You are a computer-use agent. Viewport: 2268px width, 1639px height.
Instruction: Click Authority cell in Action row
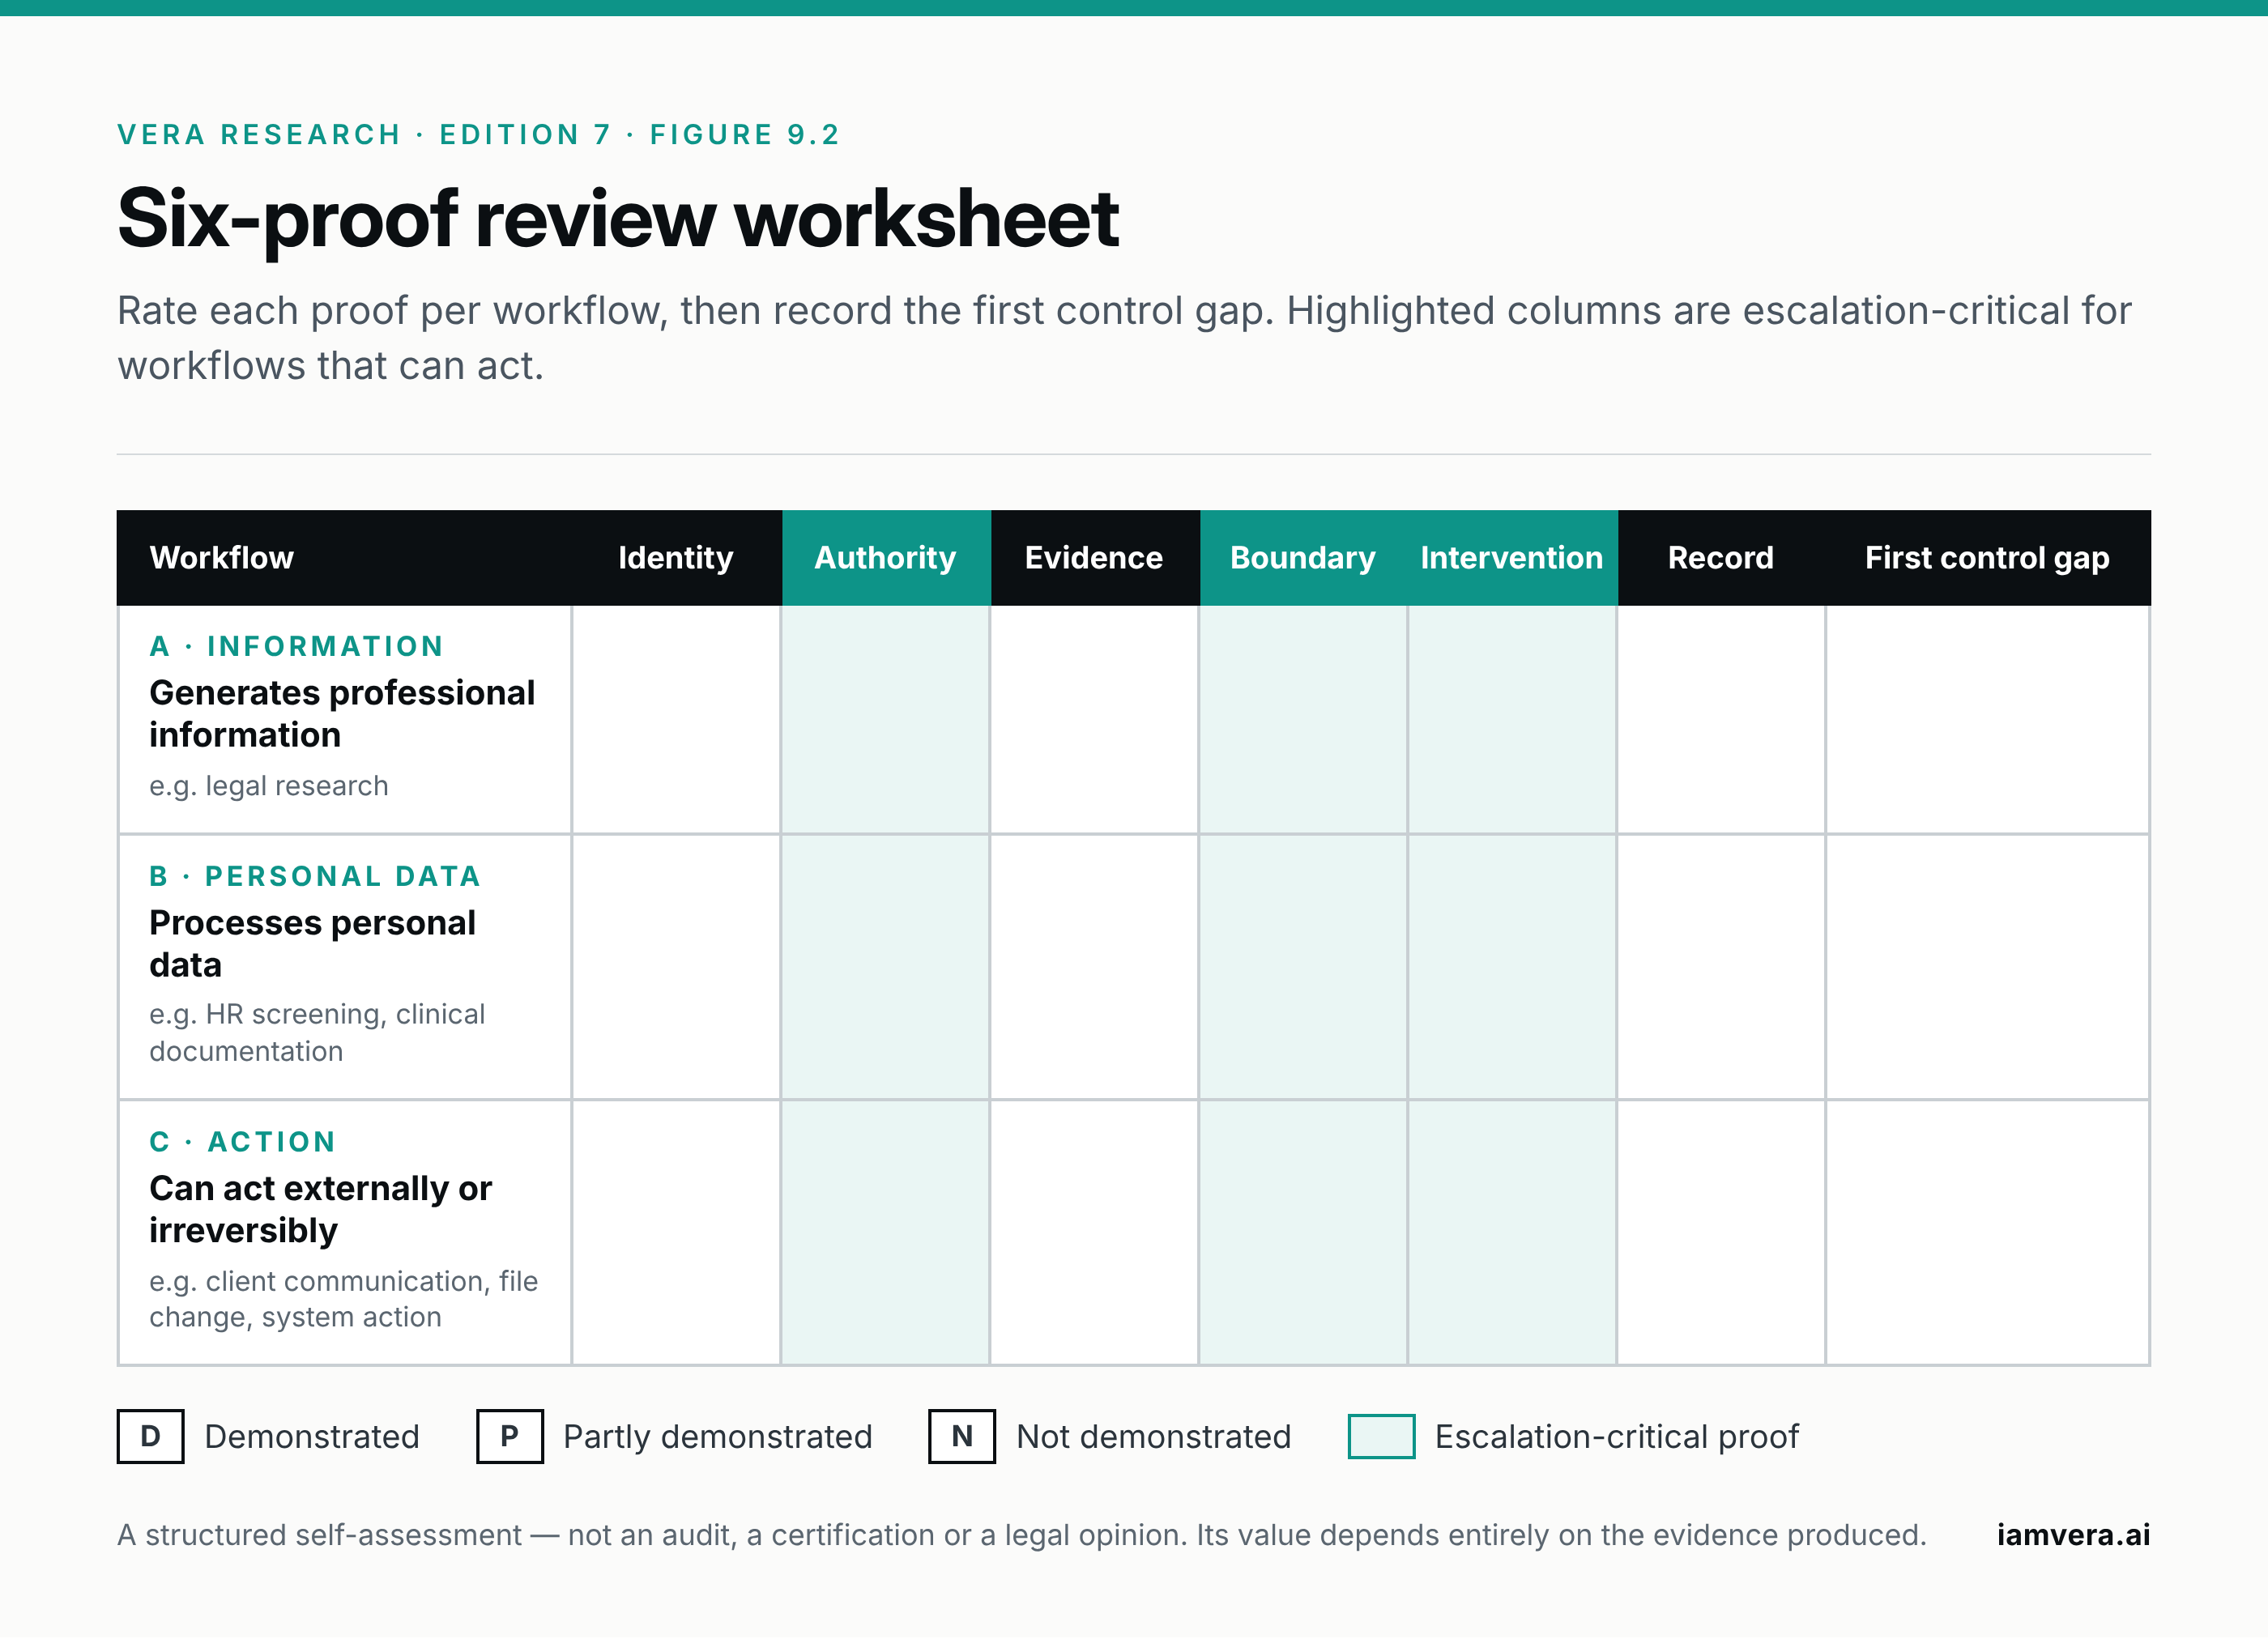(x=885, y=1232)
